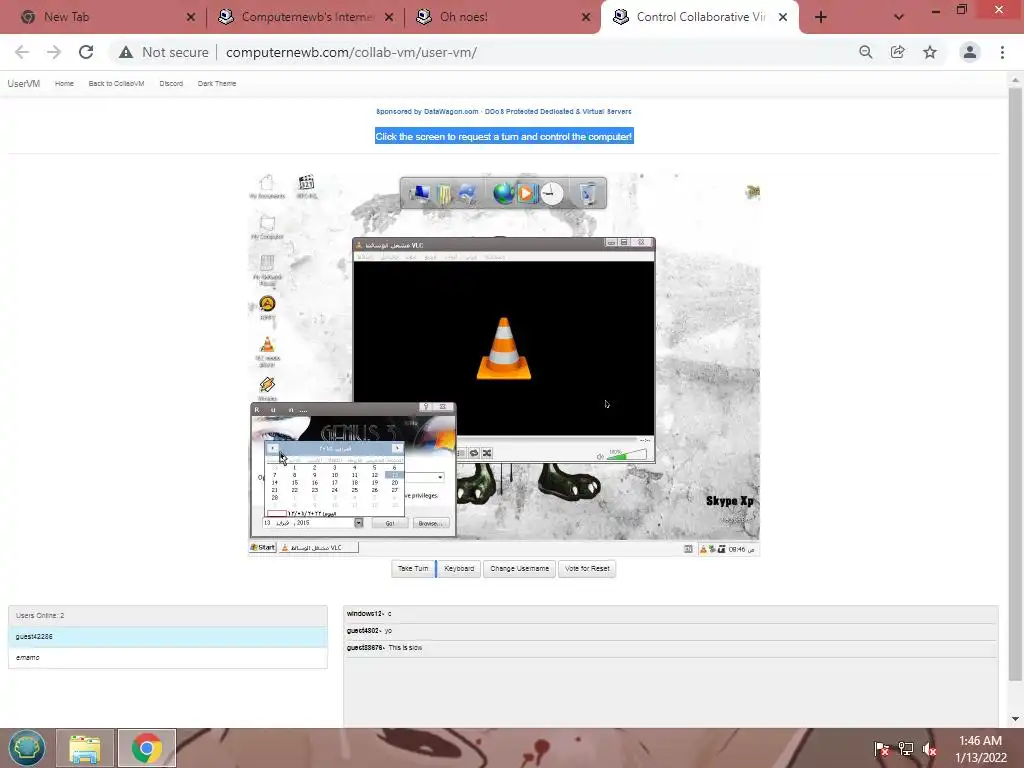Select day 15 in the calendar

pos(295,483)
